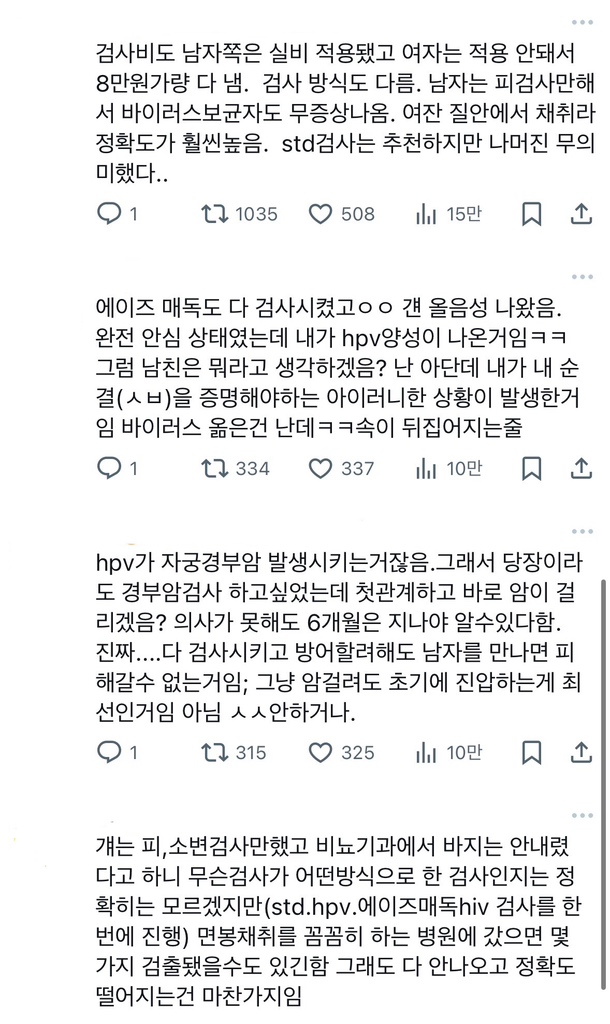Share the tweet with 337 likes

581,467
